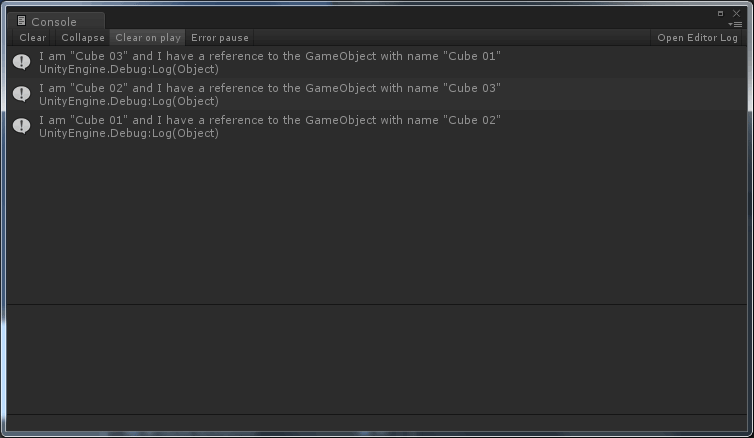Viewport: 754px width, 438px height.
Task: Click the info icon beside the "Cube 02" log
Action: 22,94
